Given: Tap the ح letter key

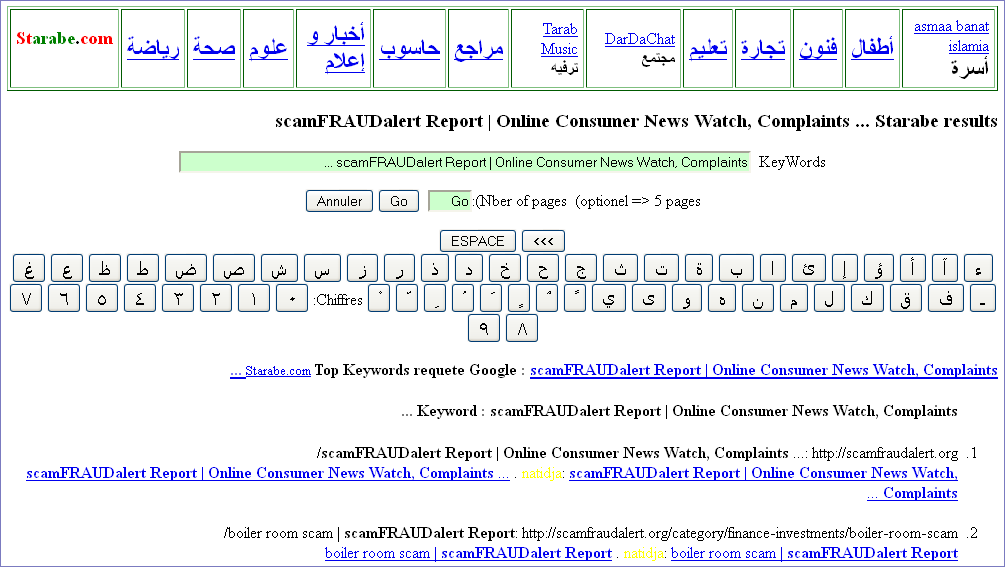Looking at the screenshot, I should pos(543,268).
